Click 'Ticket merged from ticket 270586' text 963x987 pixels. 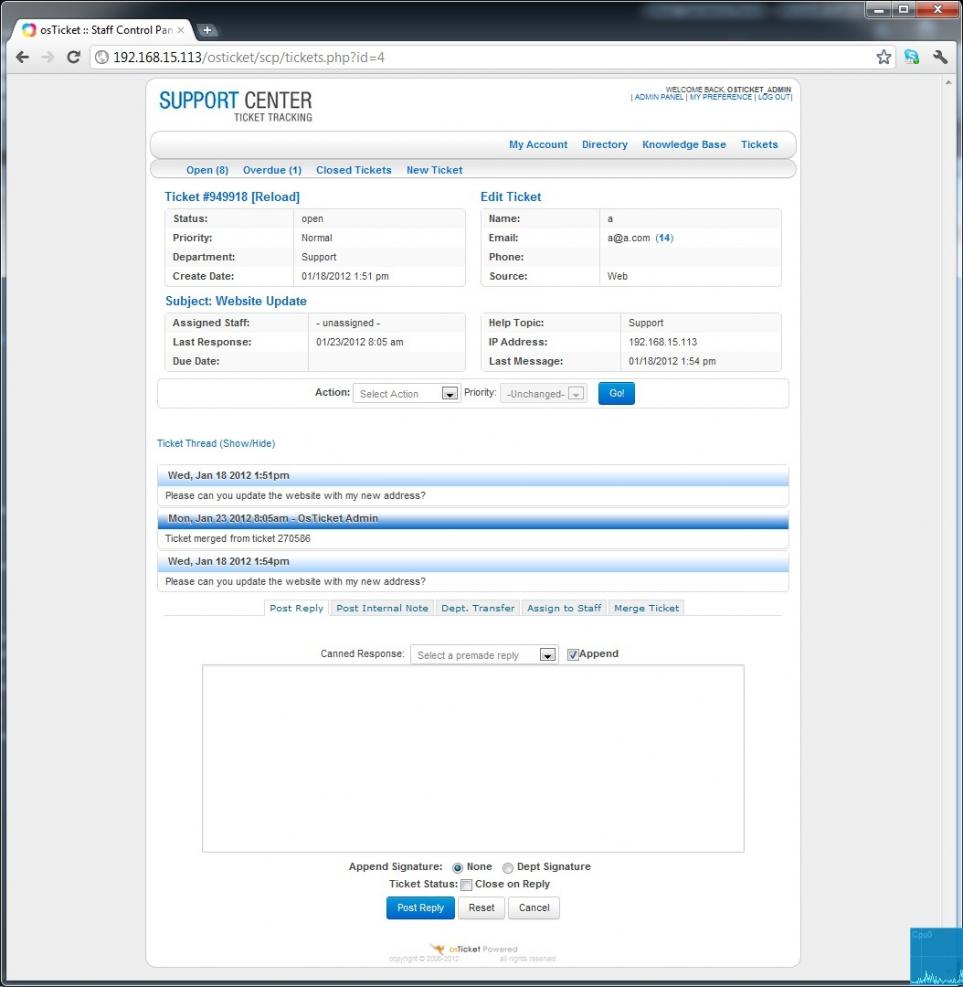coord(237,539)
